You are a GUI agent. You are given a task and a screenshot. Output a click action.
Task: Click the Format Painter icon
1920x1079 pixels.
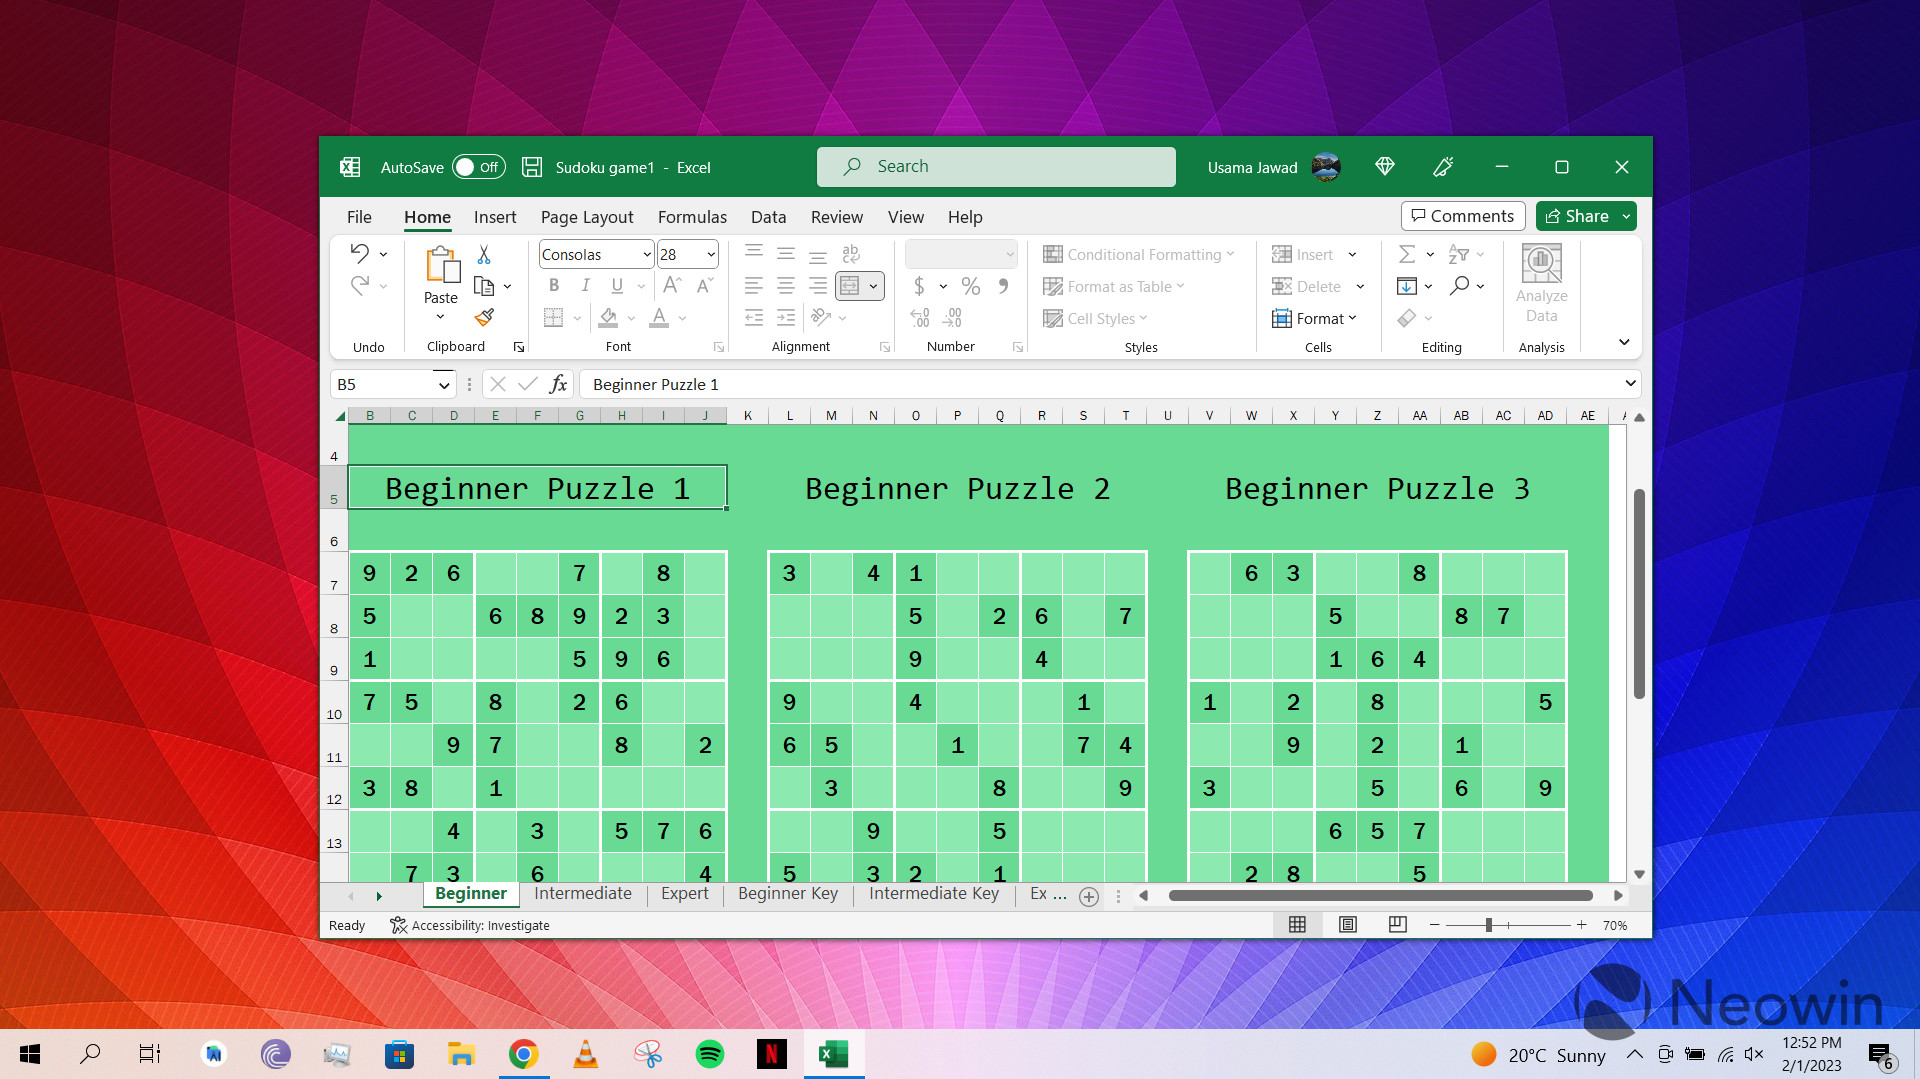(485, 317)
